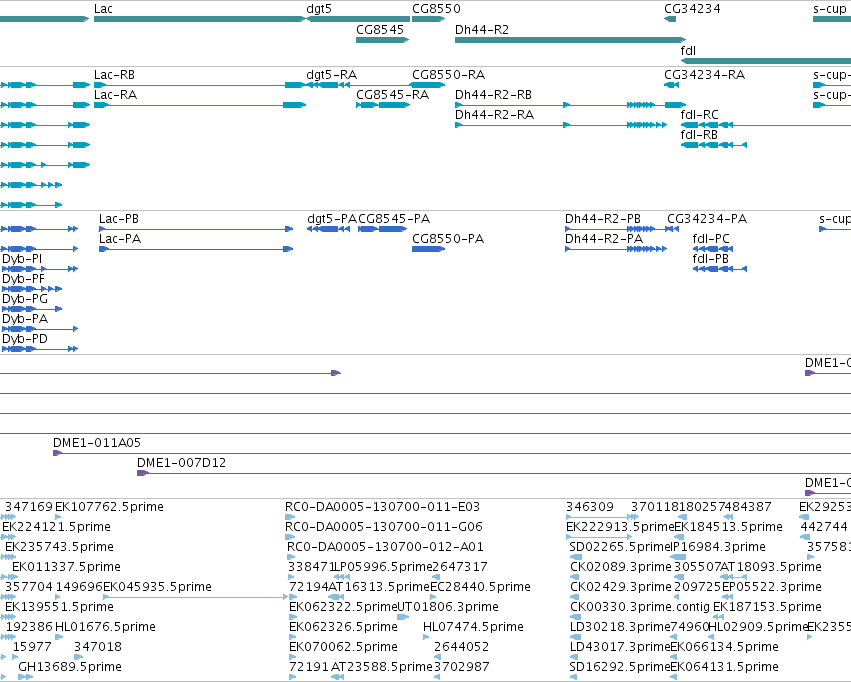Screen dimensions: 851x682
Task: Select the Dyb-PD protein label
Action: (x=24, y=340)
